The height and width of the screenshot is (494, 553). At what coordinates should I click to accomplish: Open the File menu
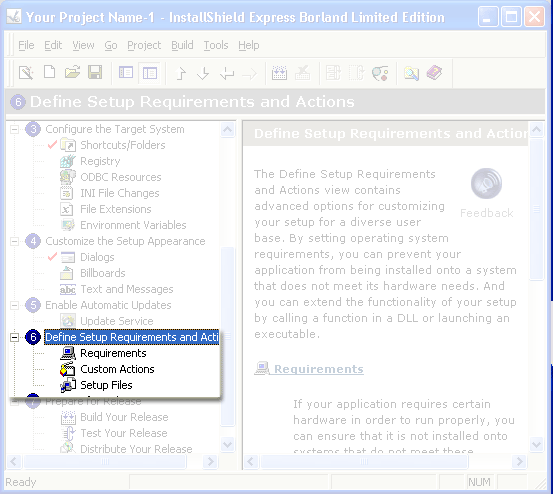click(x=26, y=45)
